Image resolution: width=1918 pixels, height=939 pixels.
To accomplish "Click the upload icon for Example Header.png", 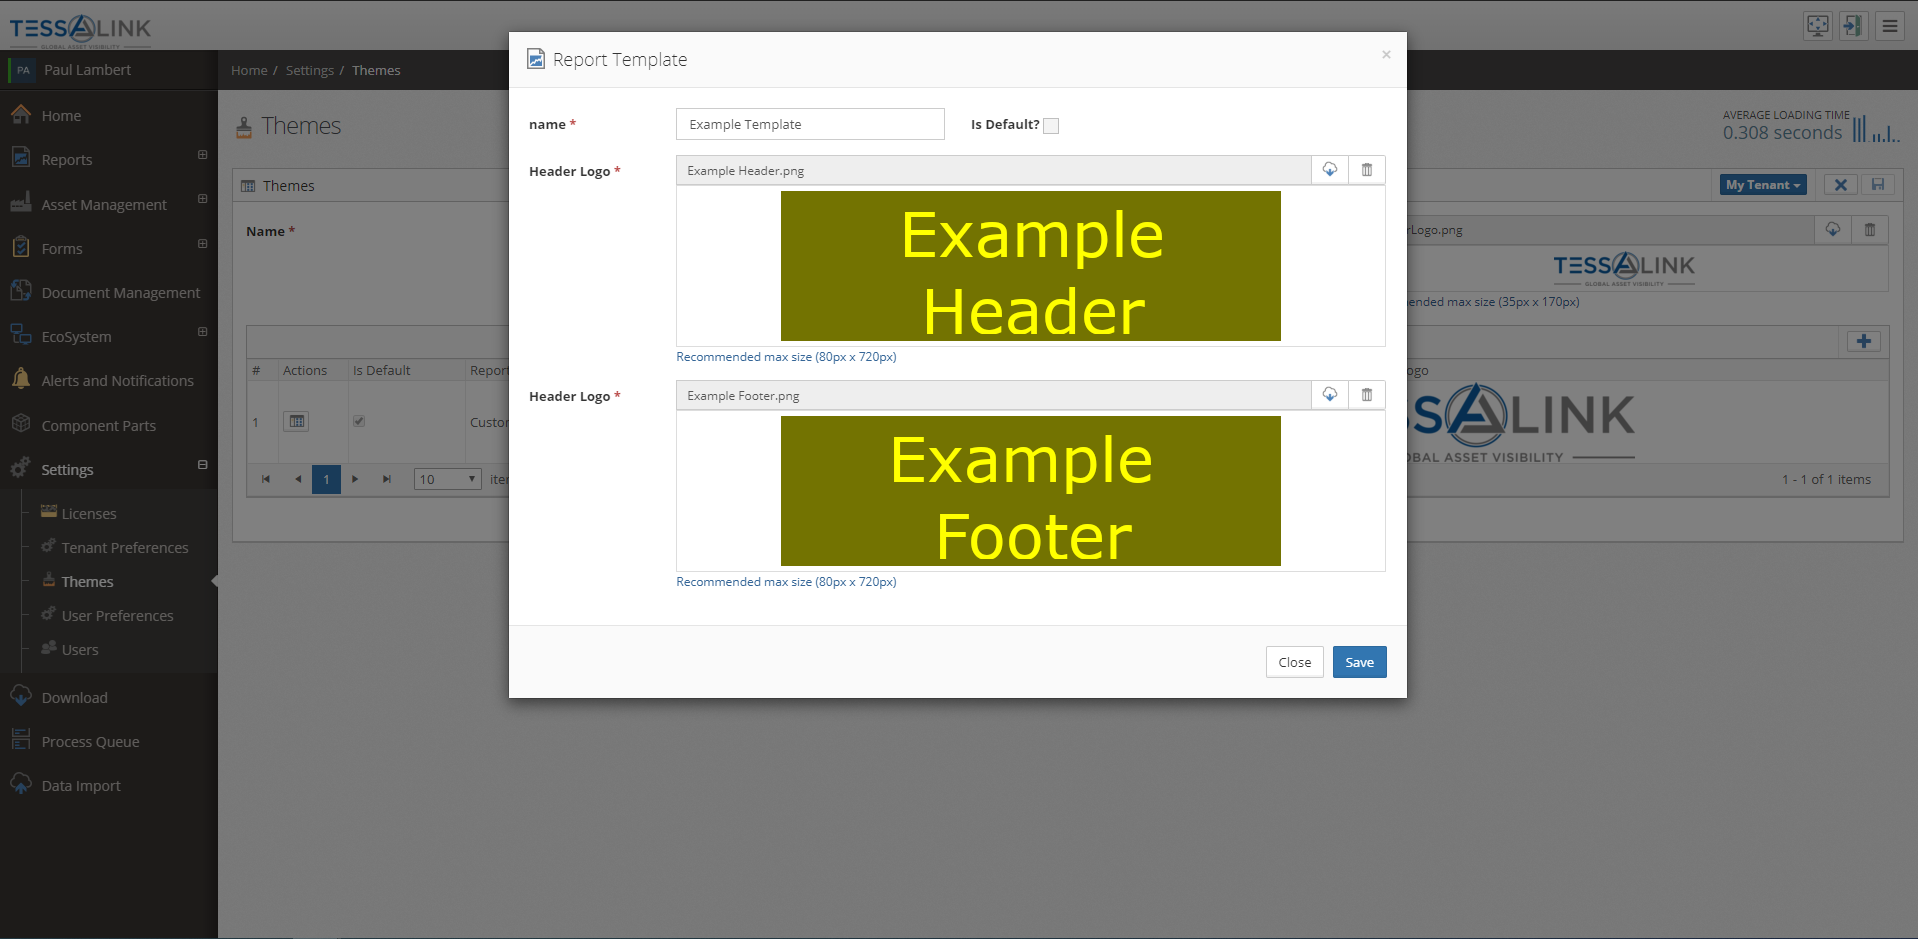I will pos(1329,170).
